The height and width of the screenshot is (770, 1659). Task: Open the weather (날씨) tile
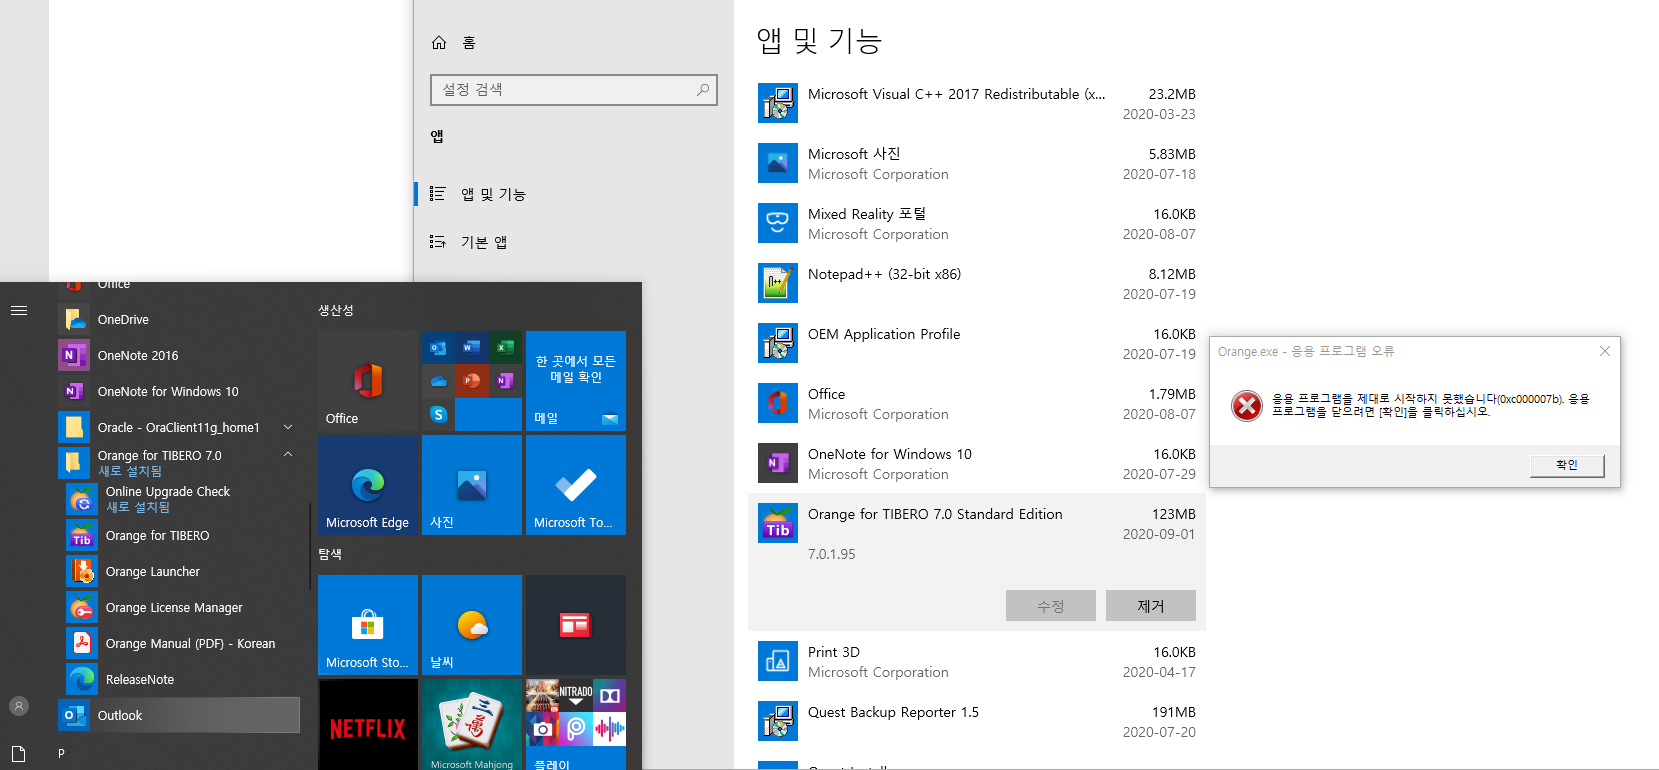tap(472, 625)
